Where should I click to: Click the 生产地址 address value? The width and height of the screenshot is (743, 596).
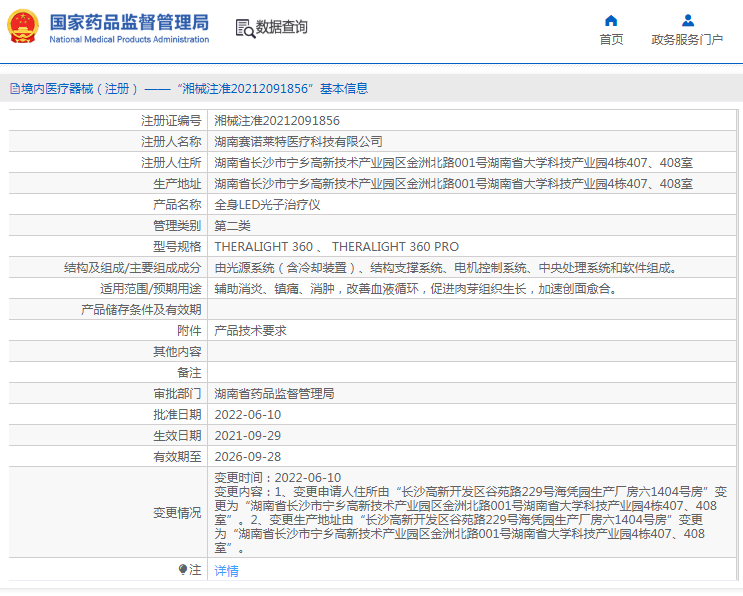coord(453,184)
